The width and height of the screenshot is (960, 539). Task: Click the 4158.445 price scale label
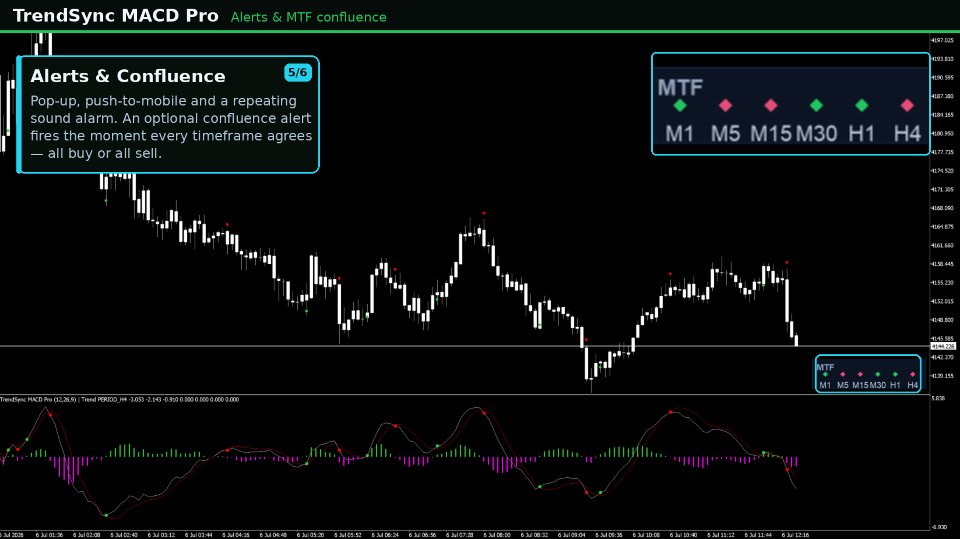[x=942, y=264]
